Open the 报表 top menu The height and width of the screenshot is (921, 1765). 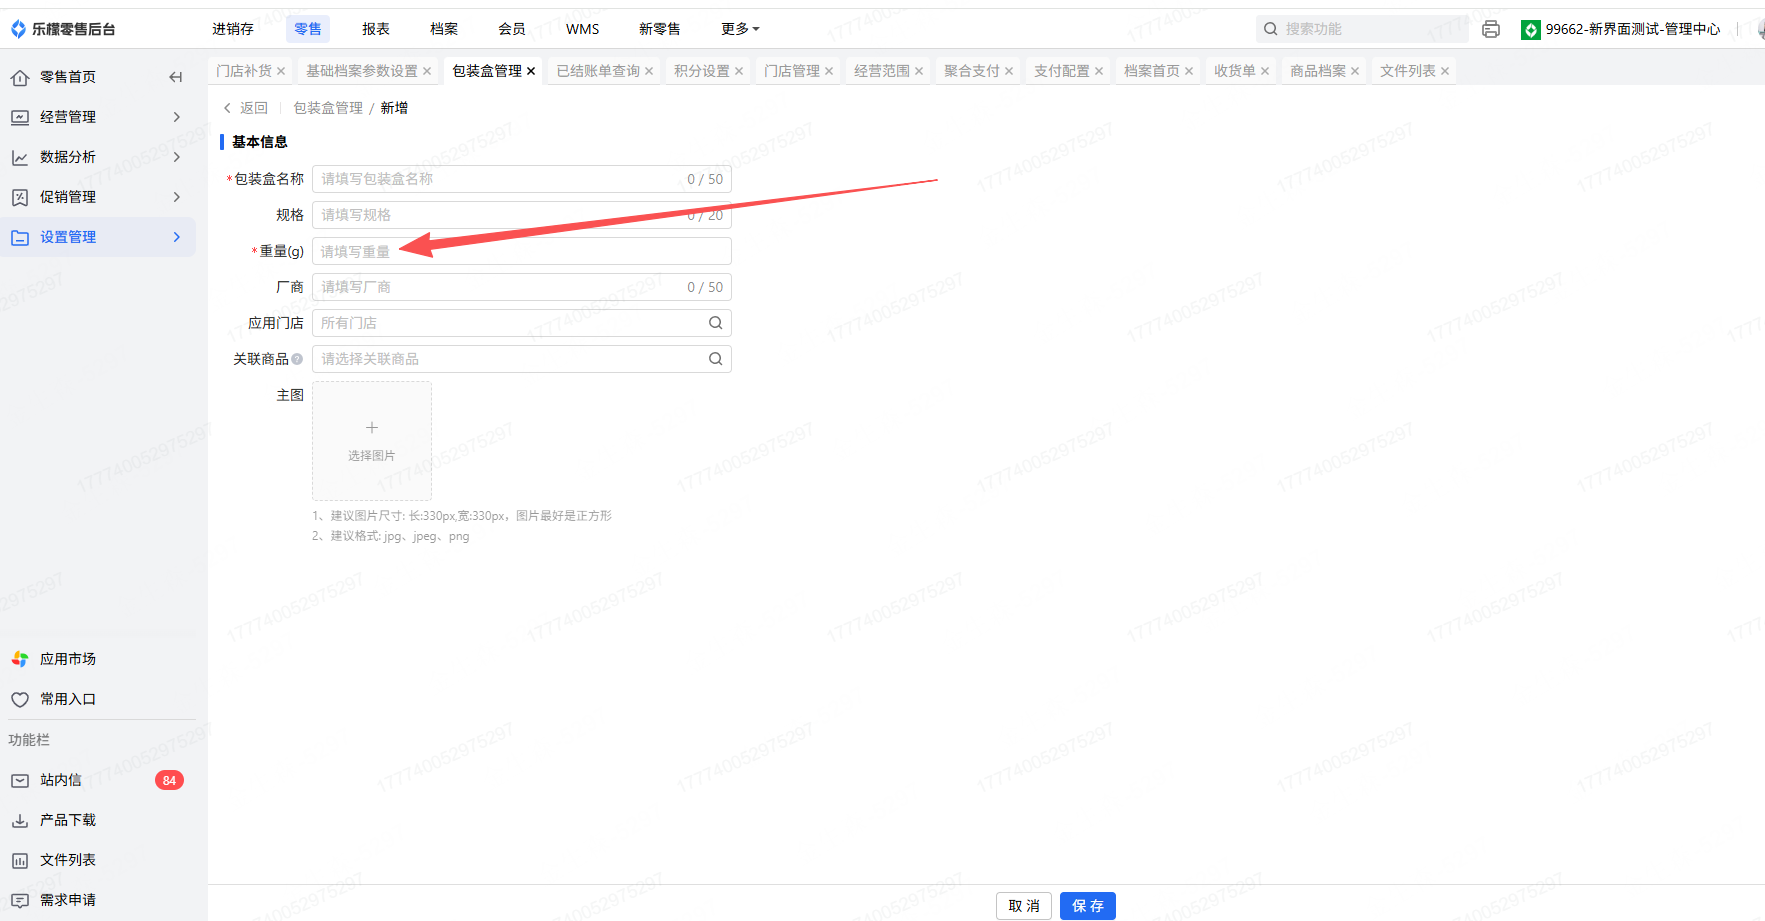click(x=376, y=29)
